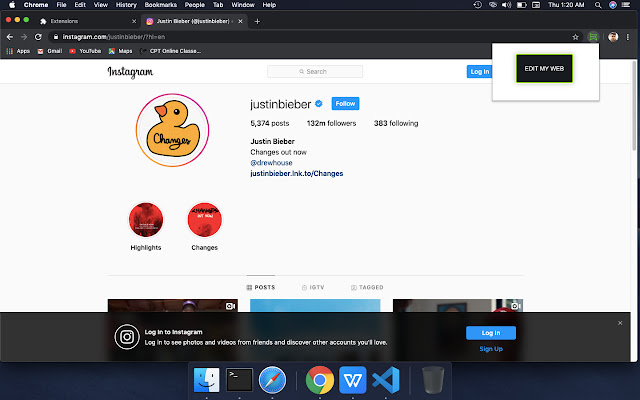The width and height of the screenshot is (640, 400).
Task: Open Safari from the dock
Action: tap(272, 380)
